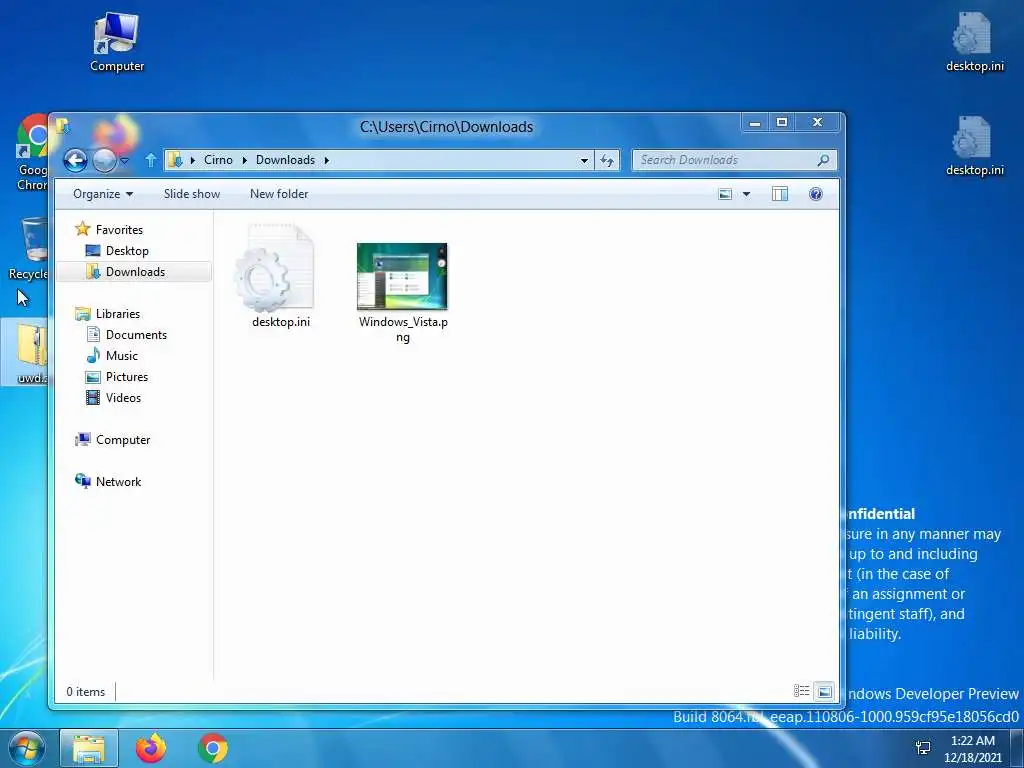Click the Videos filmstrip icon

tap(93, 398)
